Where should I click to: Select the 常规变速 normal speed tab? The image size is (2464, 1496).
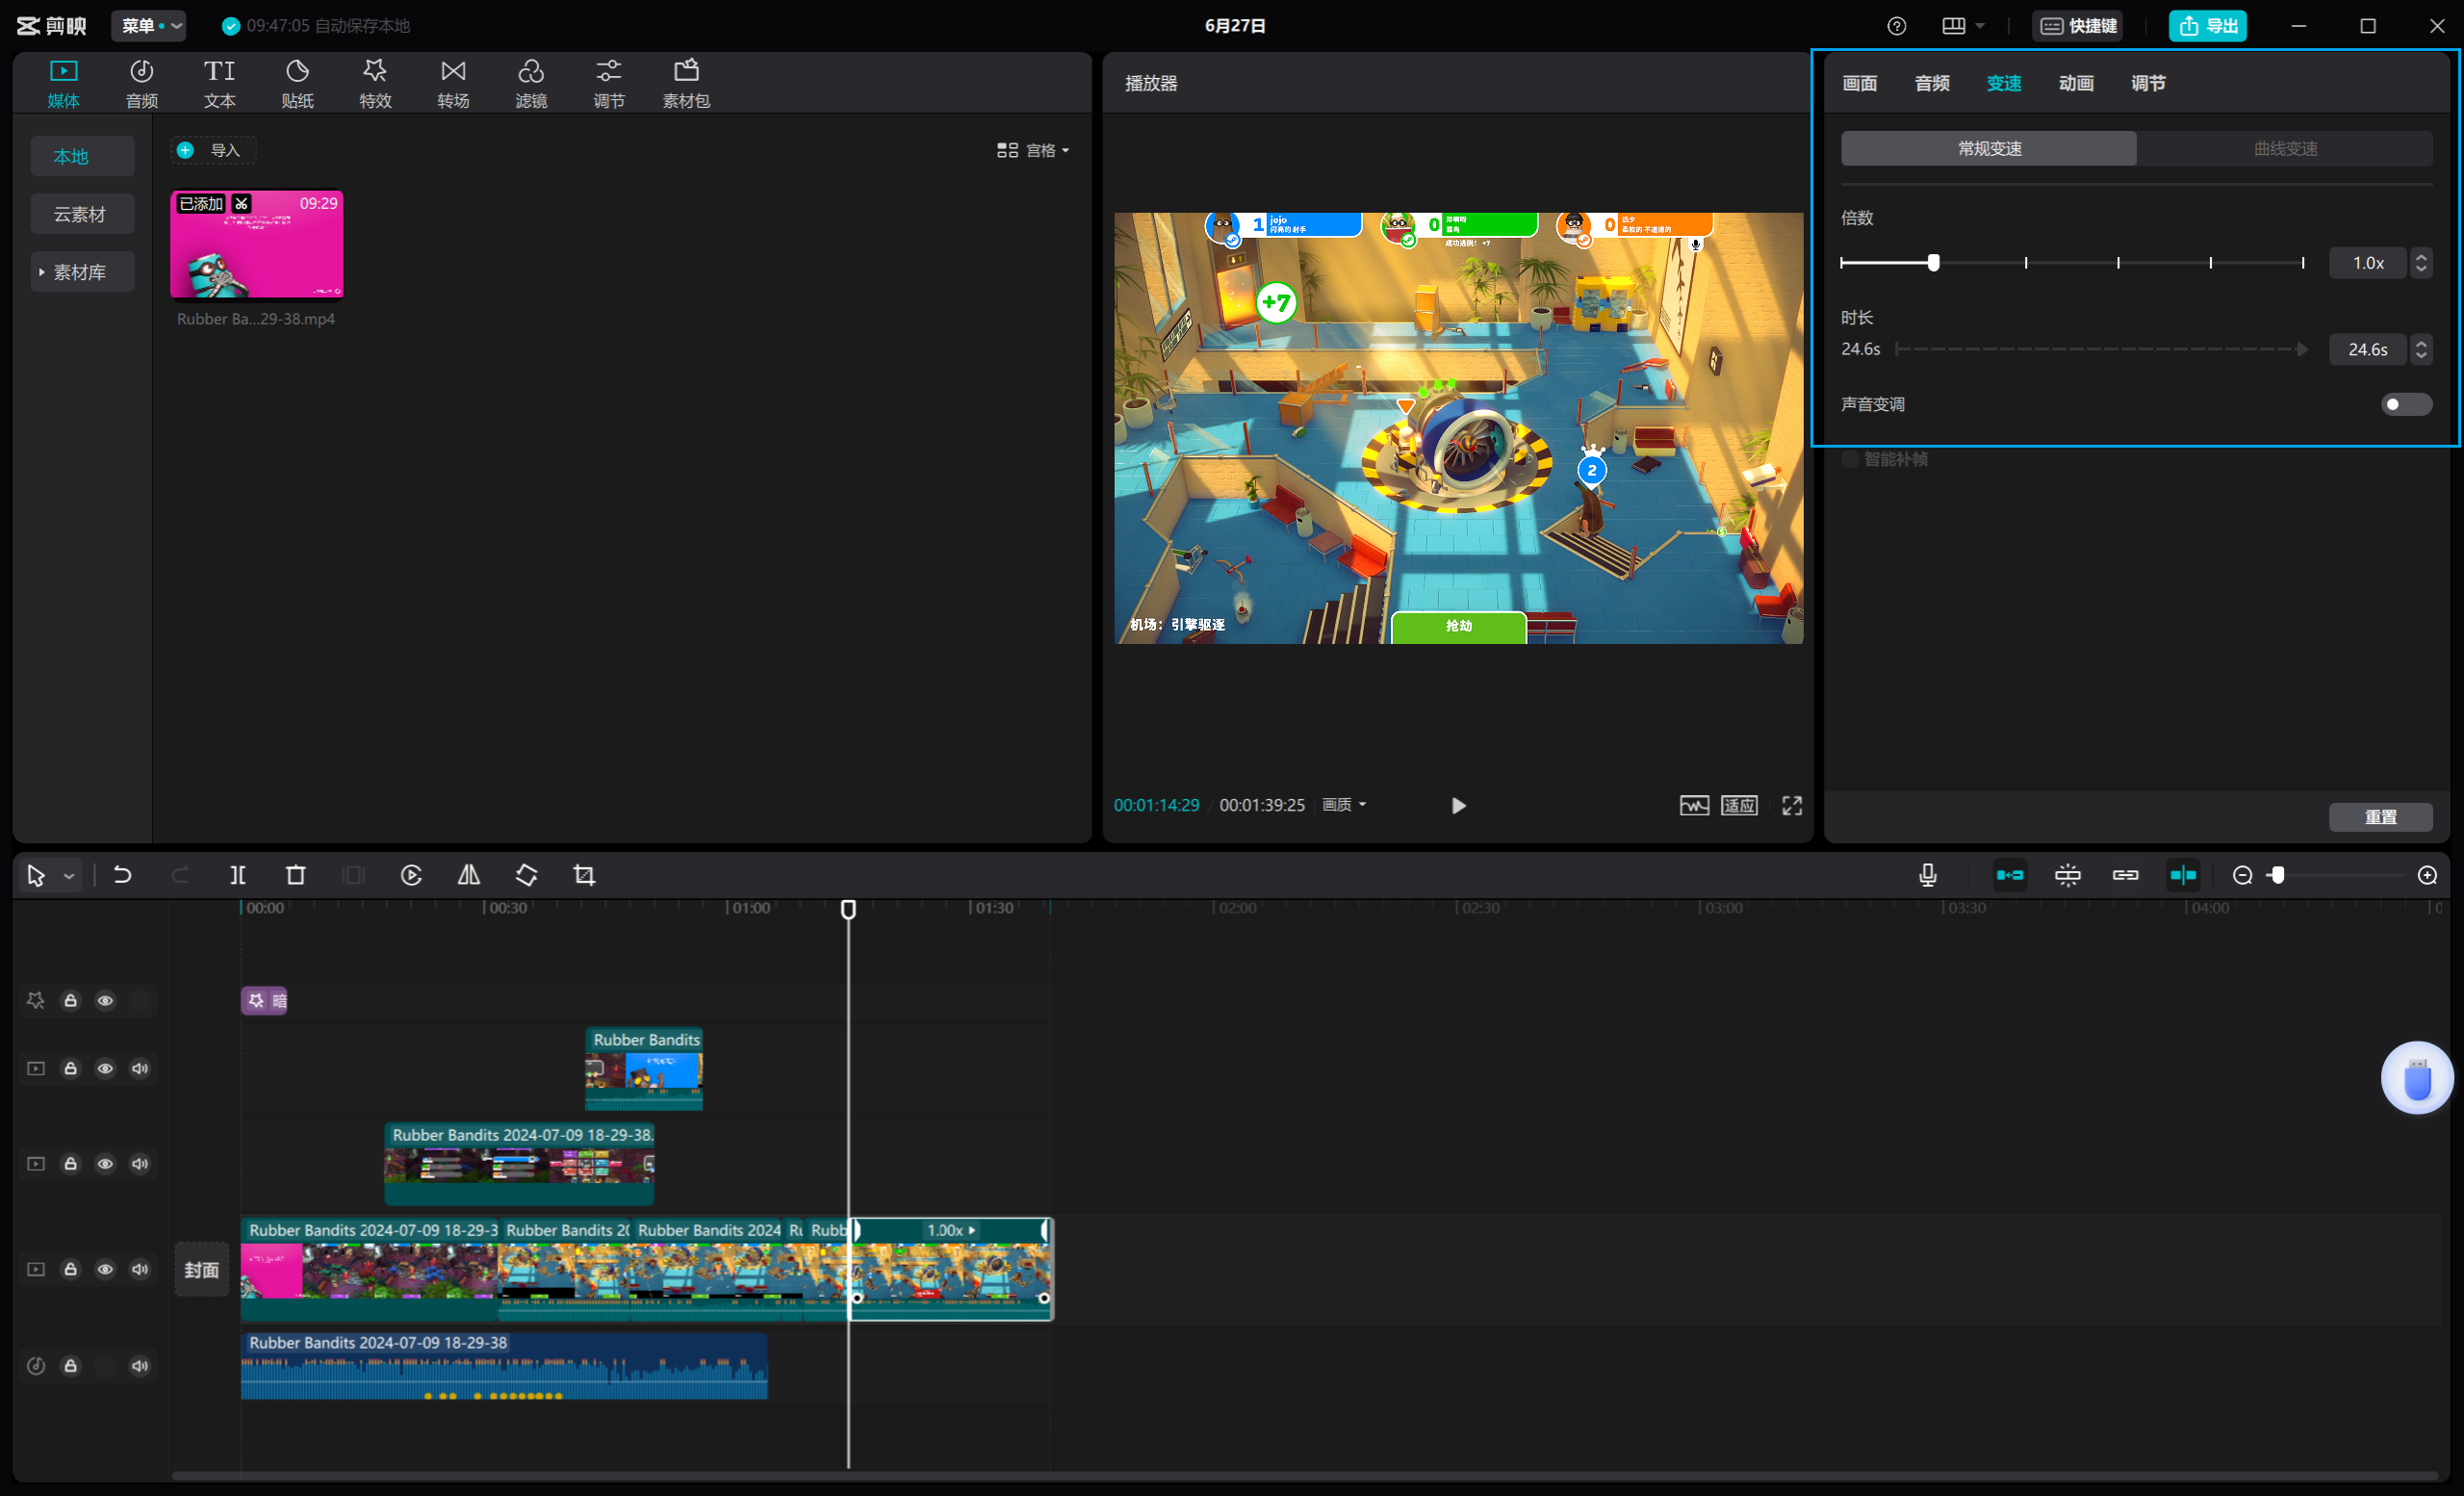pos(1989,149)
